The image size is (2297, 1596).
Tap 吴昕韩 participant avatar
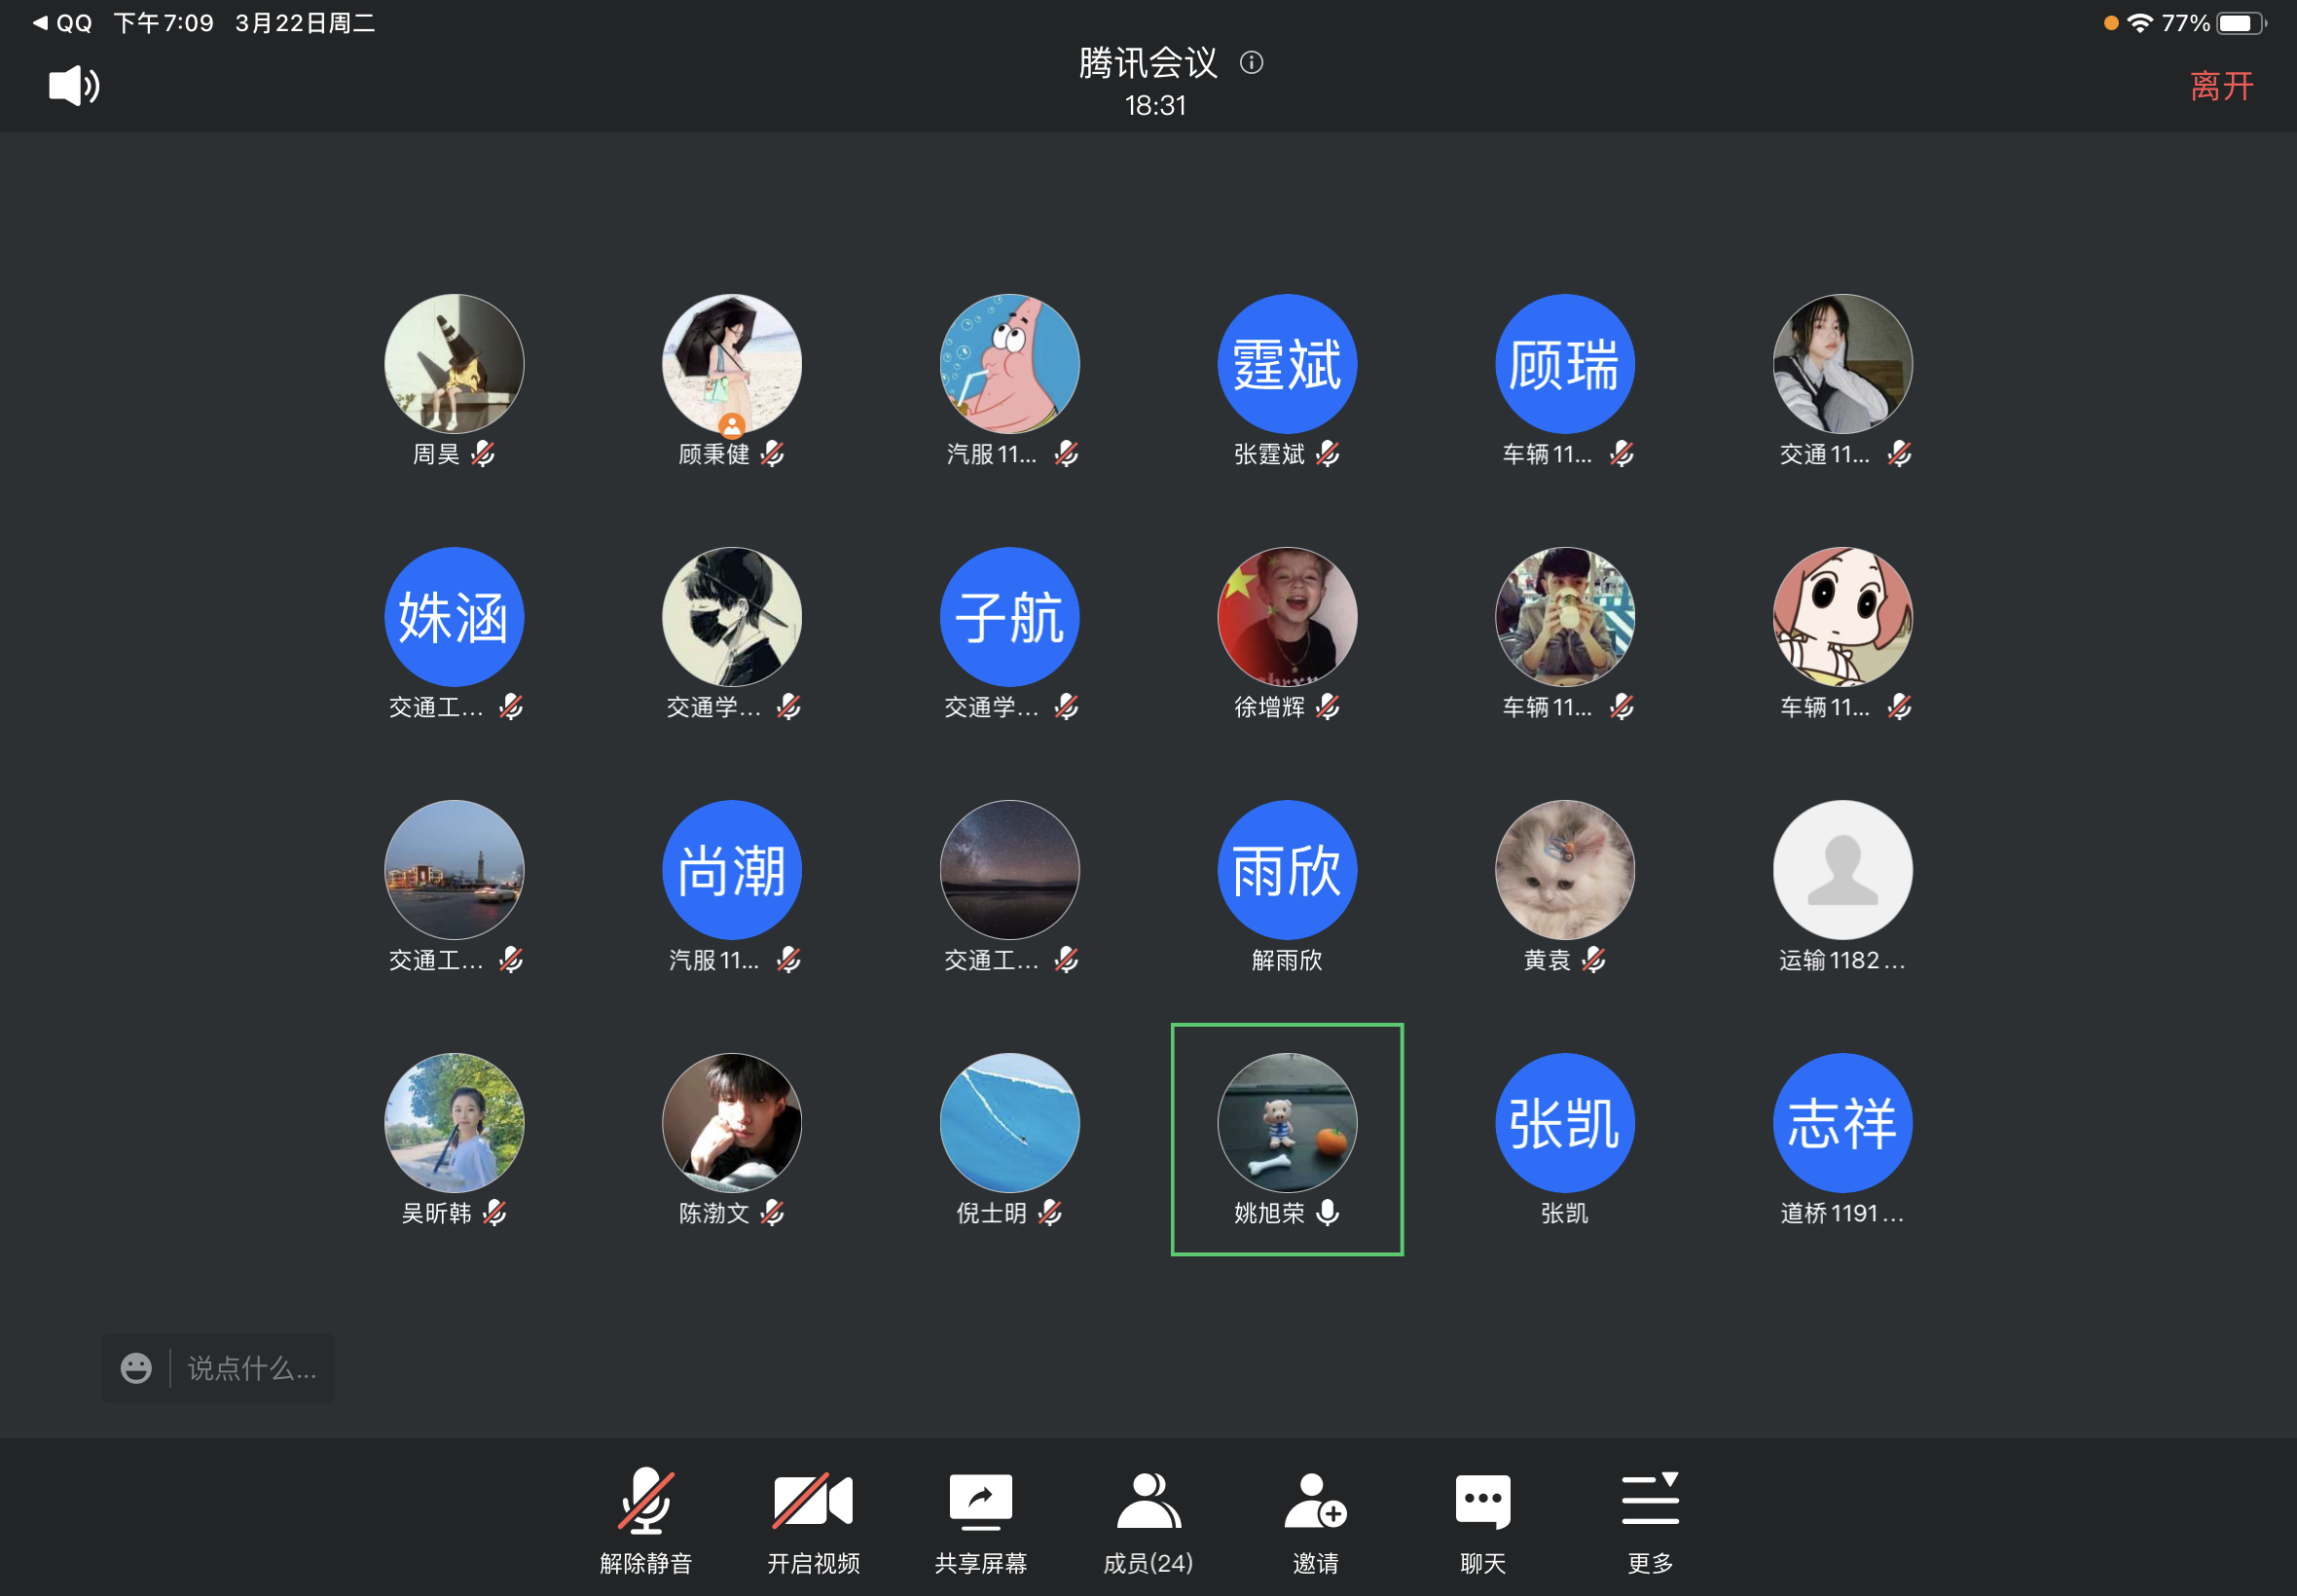(x=454, y=1122)
